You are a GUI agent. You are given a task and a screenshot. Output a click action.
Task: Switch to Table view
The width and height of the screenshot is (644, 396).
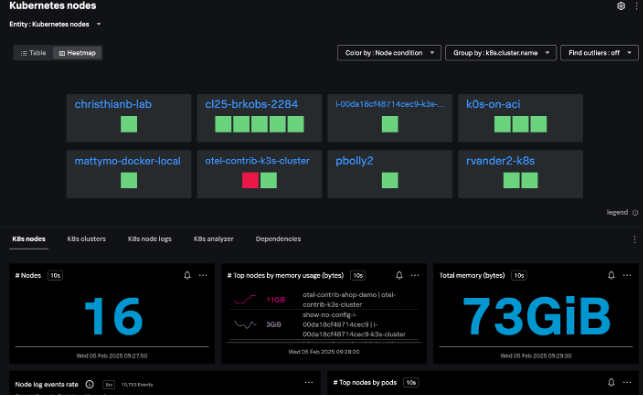click(x=34, y=53)
